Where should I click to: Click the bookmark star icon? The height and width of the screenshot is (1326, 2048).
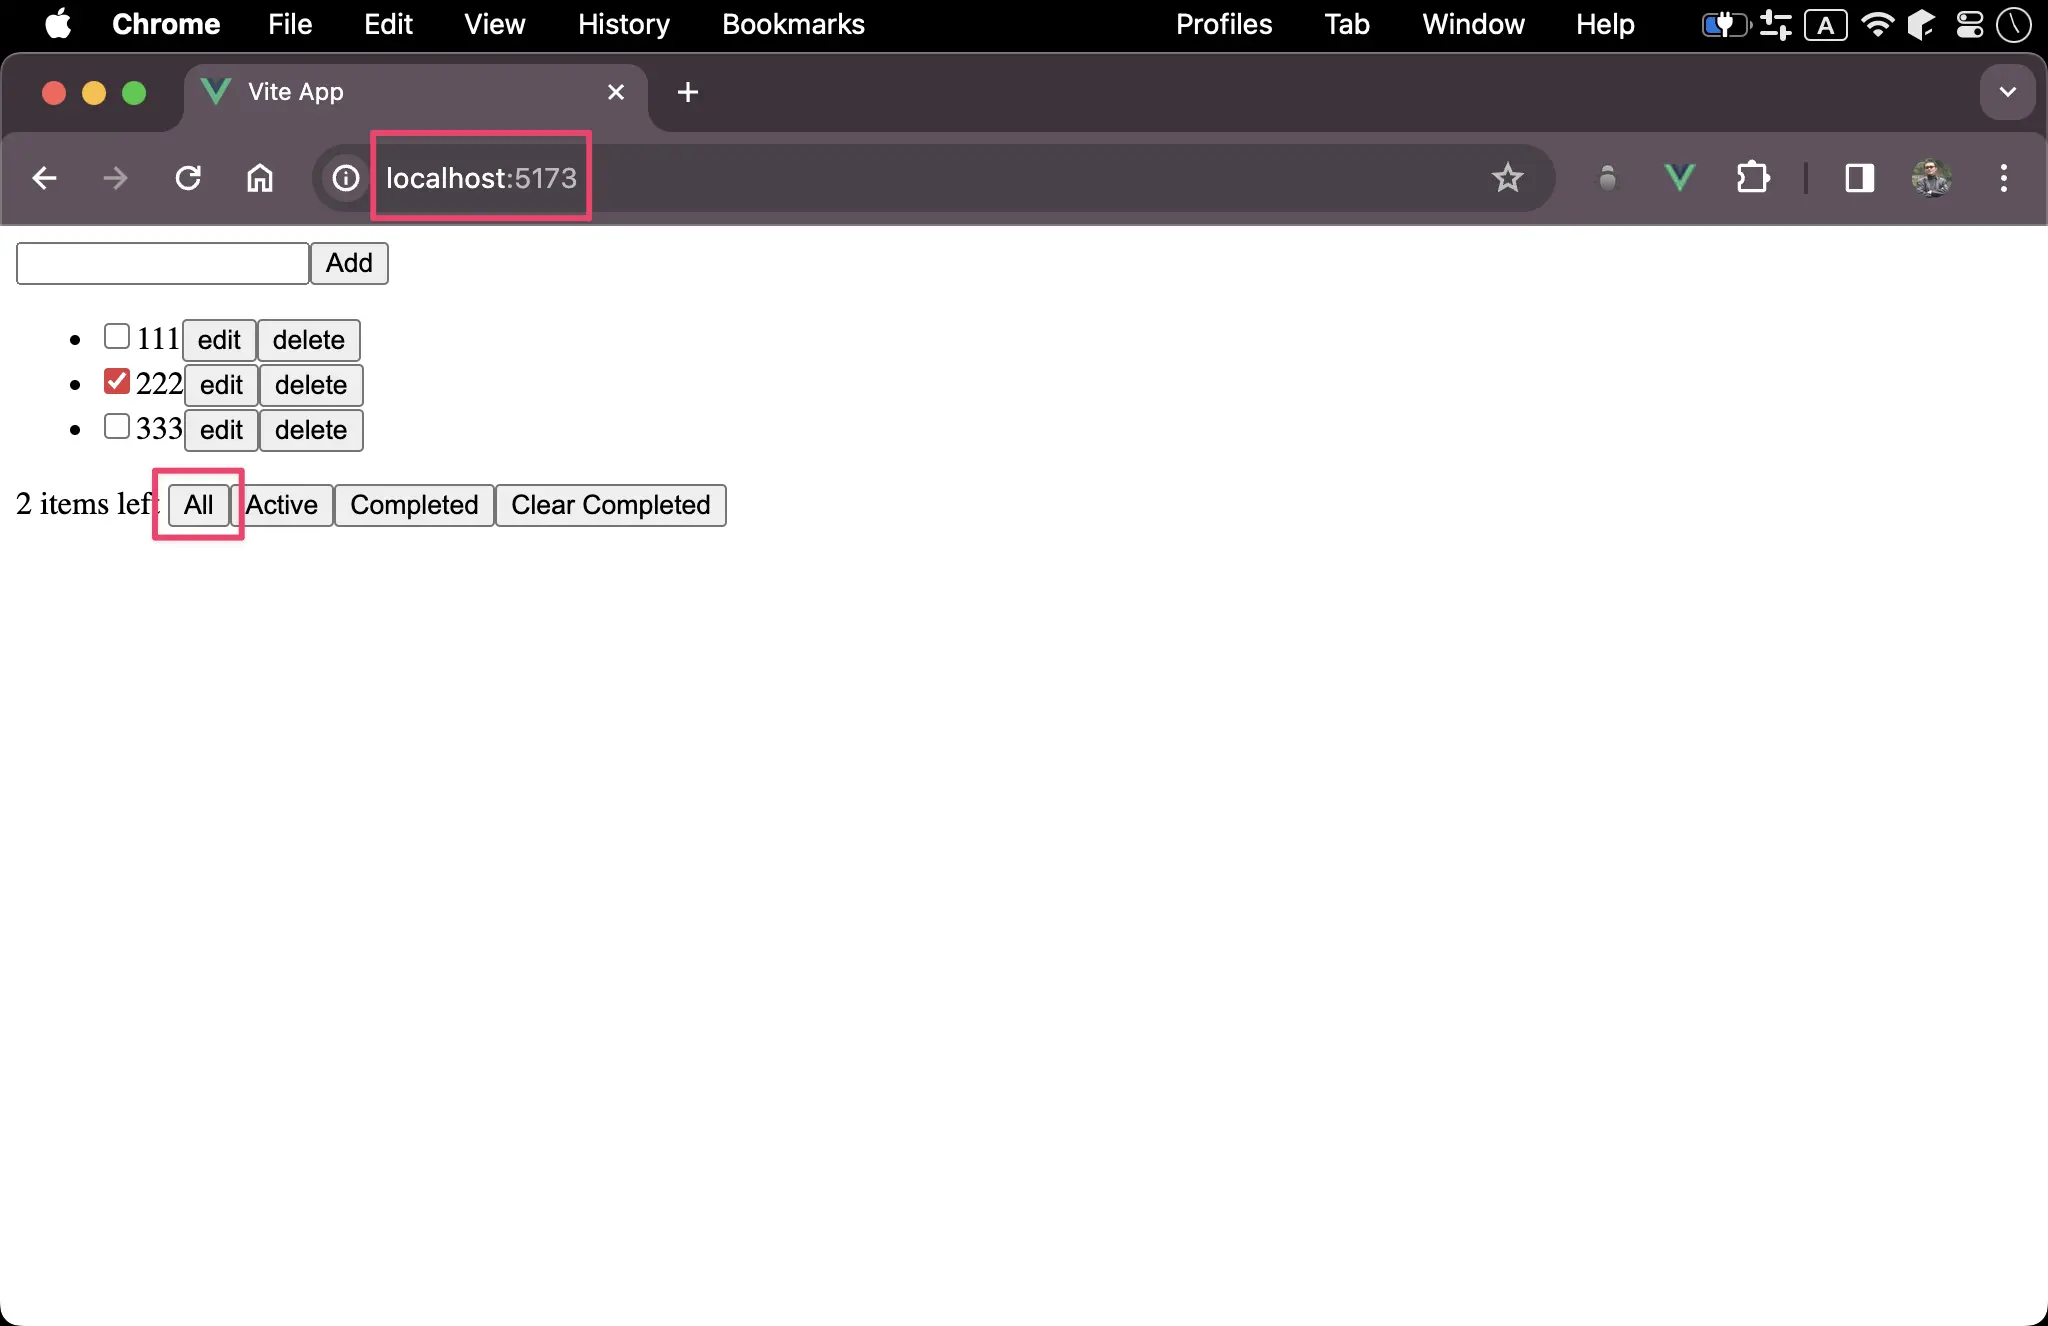[x=1506, y=178]
